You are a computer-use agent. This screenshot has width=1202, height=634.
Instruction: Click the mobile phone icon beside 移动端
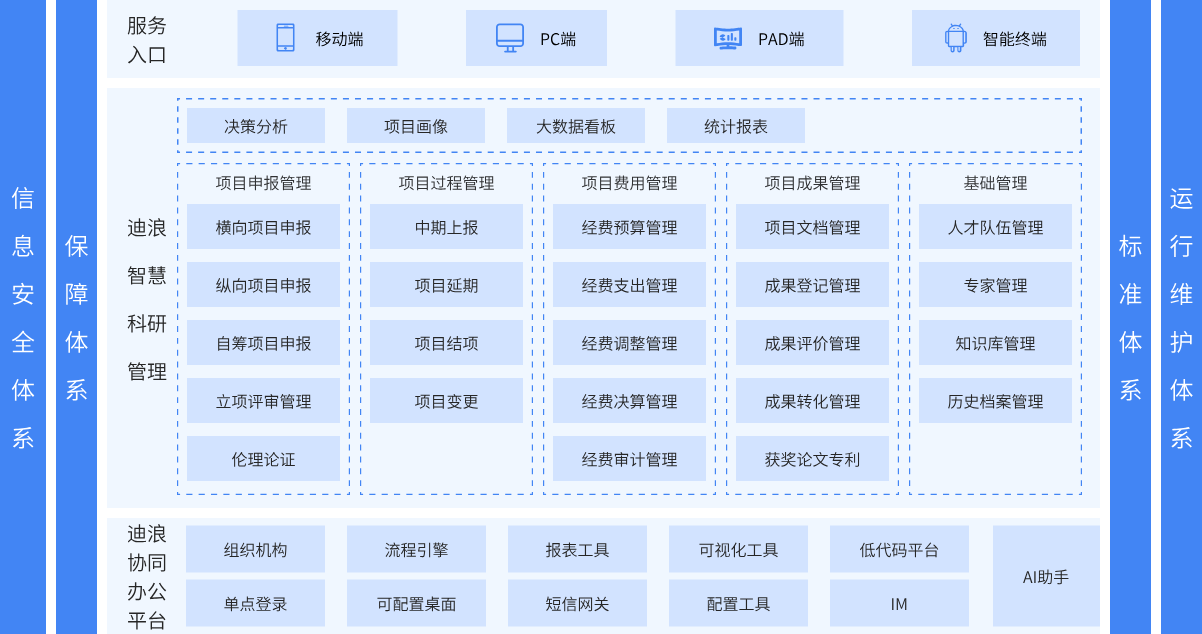tap(285, 38)
